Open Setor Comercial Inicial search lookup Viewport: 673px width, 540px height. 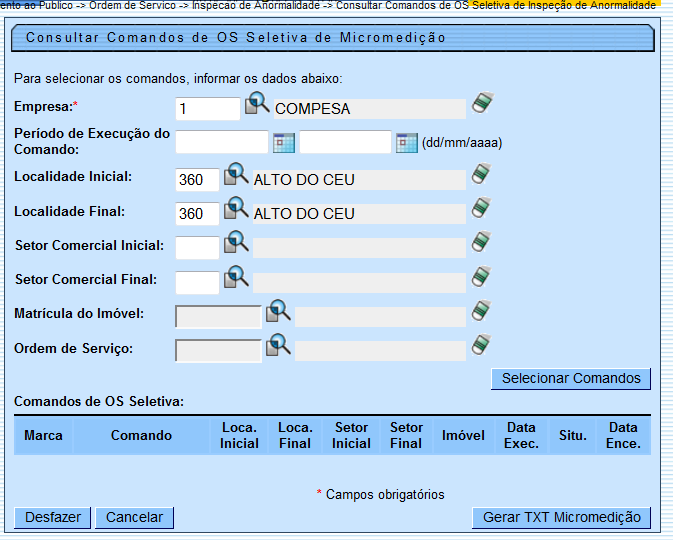click(236, 244)
